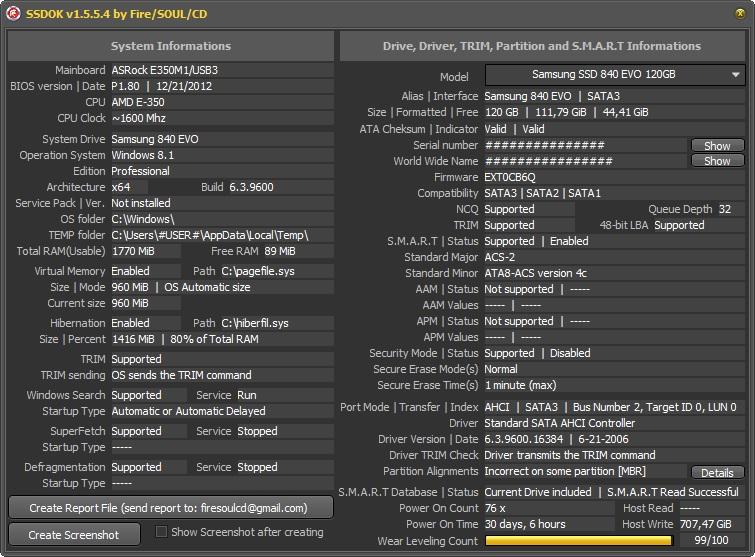The width and height of the screenshot is (755, 557).
Task: Click Secure Erase Mode value Normal
Action: pyautogui.click(x=501, y=369)
